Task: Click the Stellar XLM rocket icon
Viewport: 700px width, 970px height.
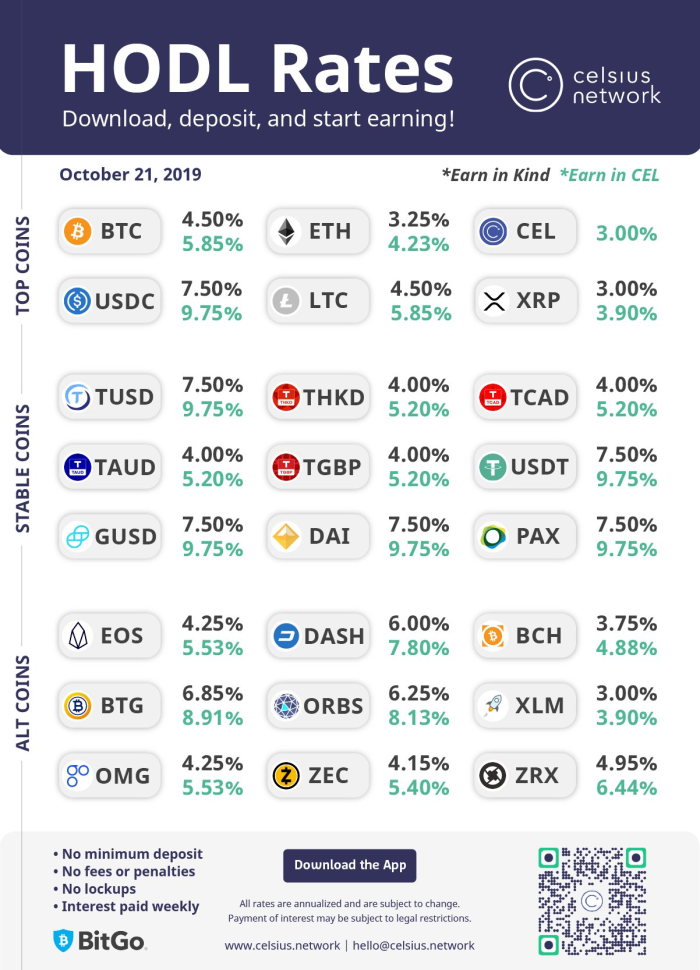Action: (493, 705)
